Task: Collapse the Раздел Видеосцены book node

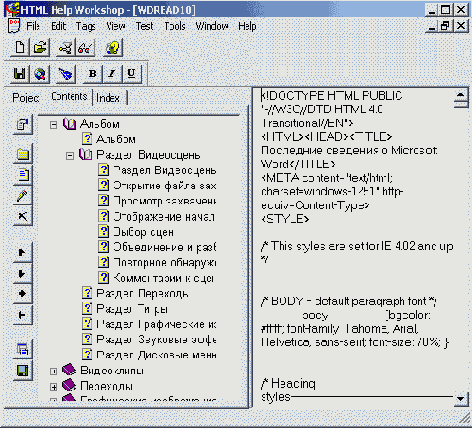Action: (70, 156)
